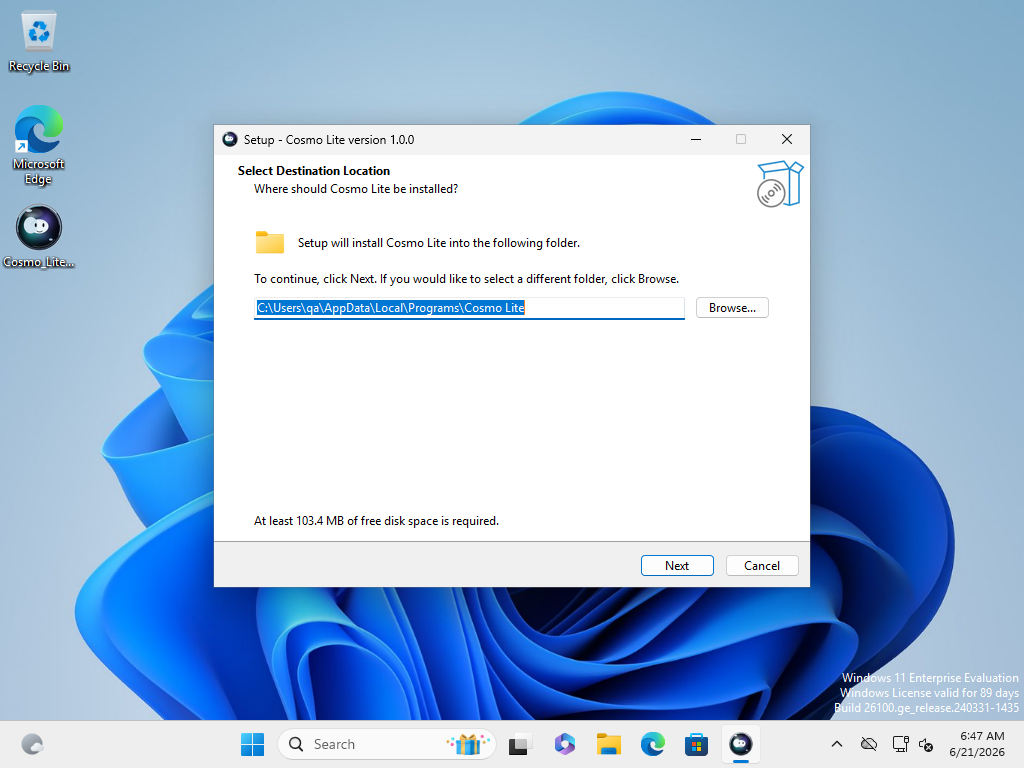1024x768 pixels.
Task: Open the clock showing 6:47 AM
Action: tap(977, 744)
